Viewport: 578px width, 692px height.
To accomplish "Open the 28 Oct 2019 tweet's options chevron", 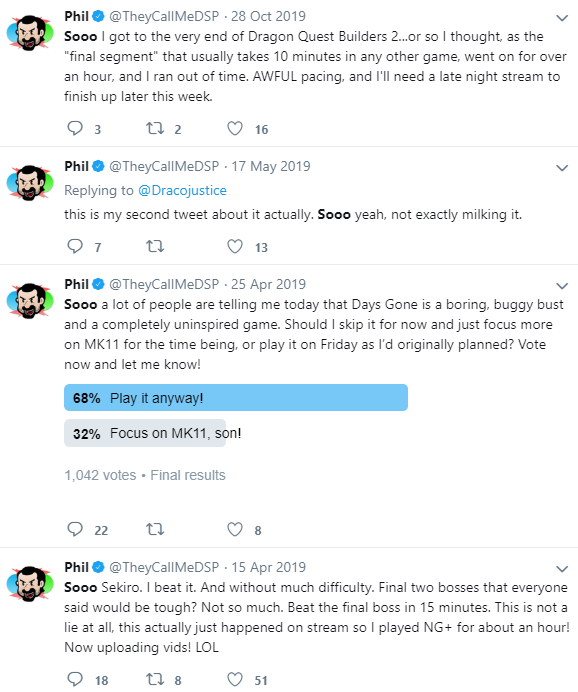I will coord(562,18).
